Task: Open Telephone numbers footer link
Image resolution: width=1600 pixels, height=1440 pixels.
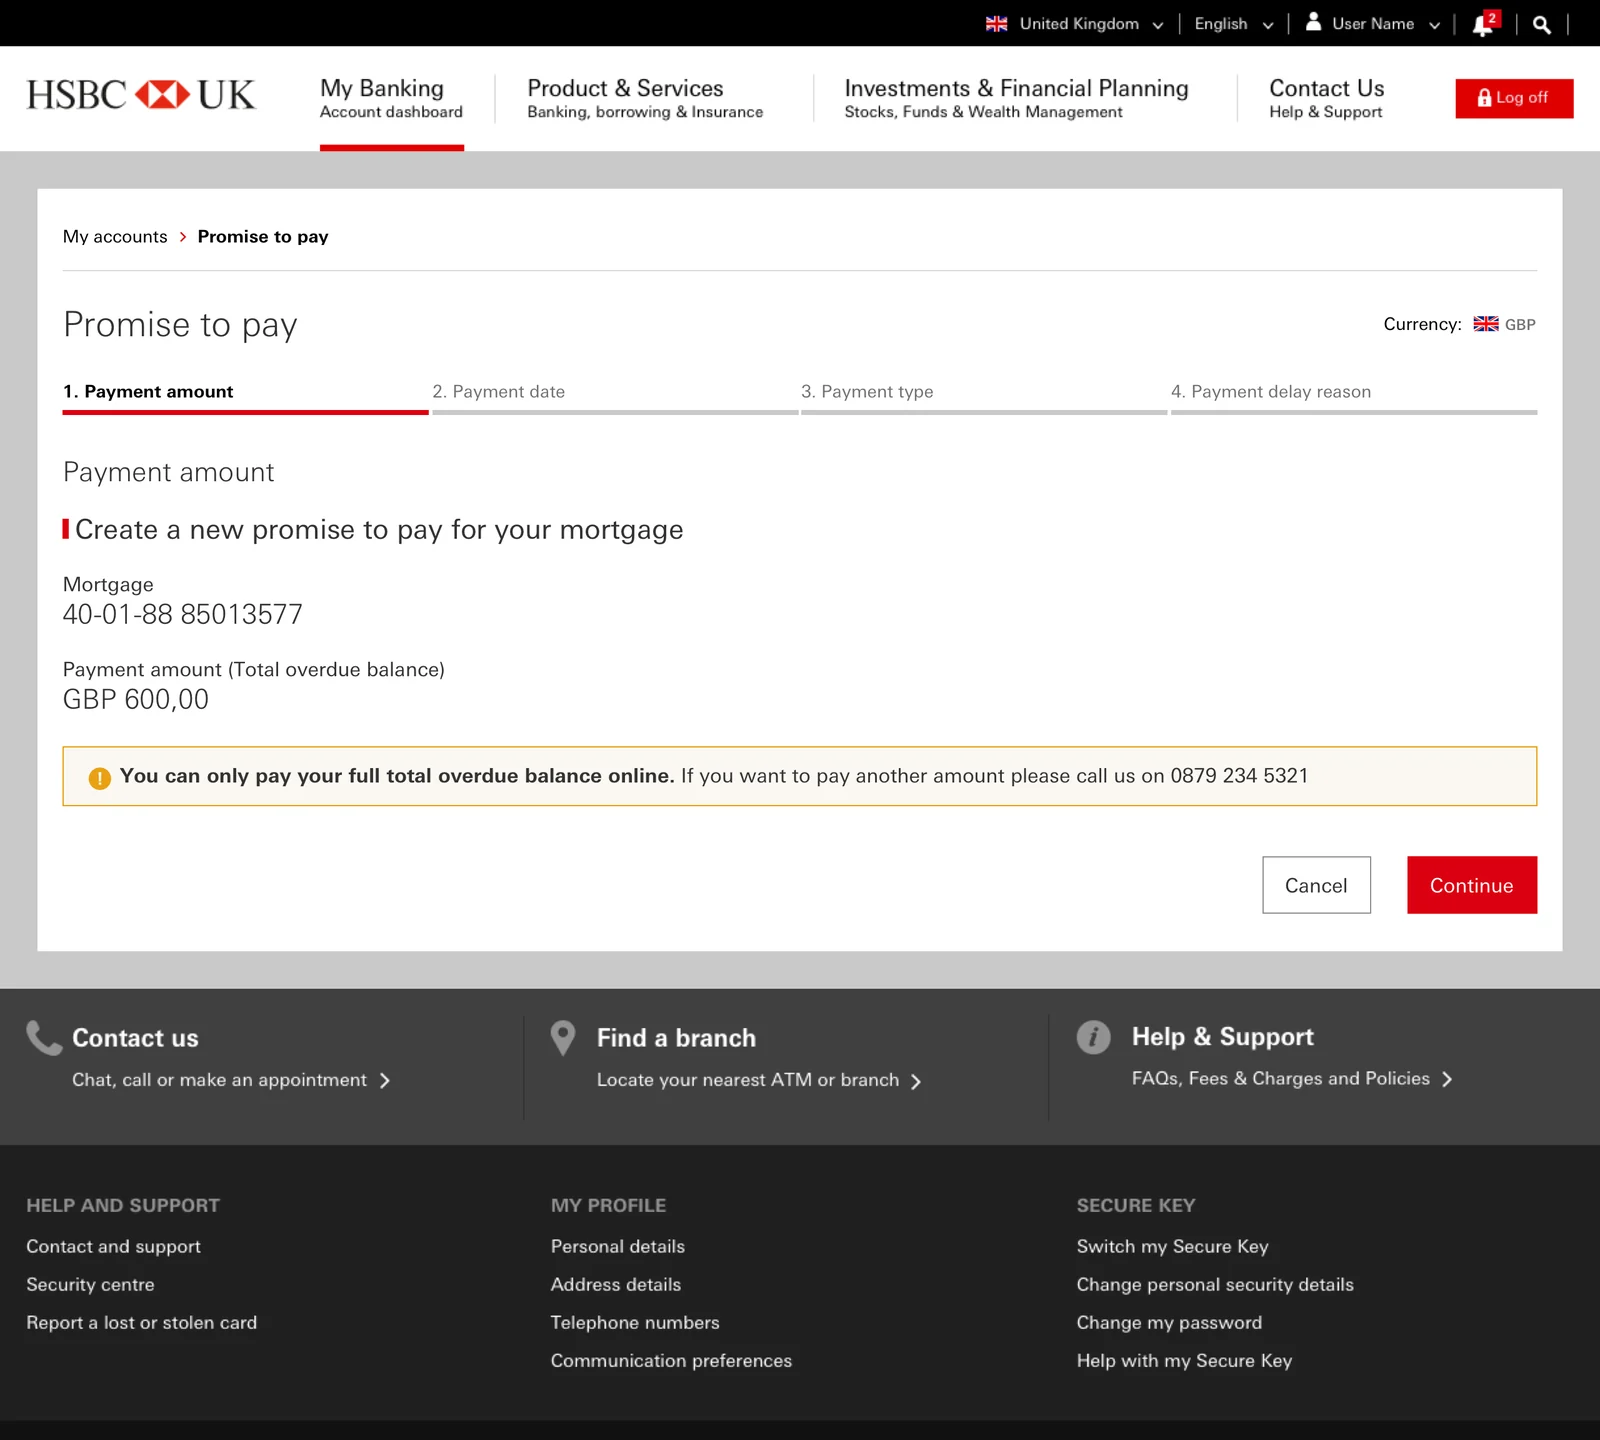Action: [635, 1322]
